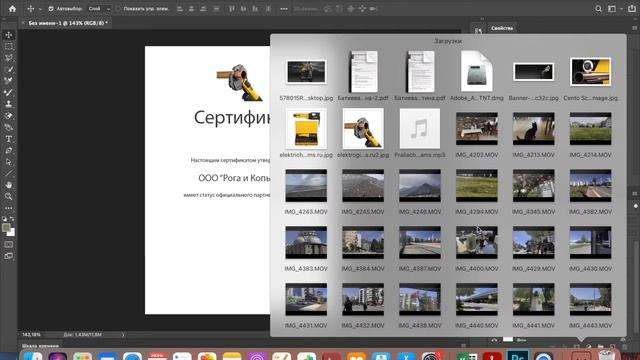The image size is (640, 360).
Task: Select the Eyedropper tool
Action: 9,70
